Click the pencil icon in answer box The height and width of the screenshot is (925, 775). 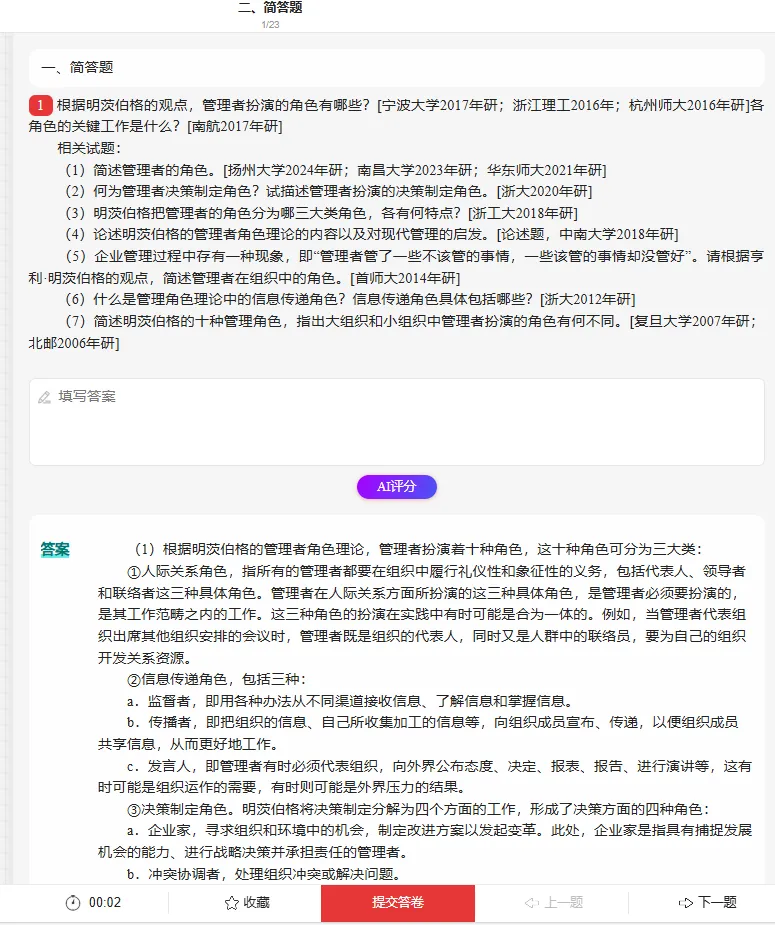coord(44,397)
